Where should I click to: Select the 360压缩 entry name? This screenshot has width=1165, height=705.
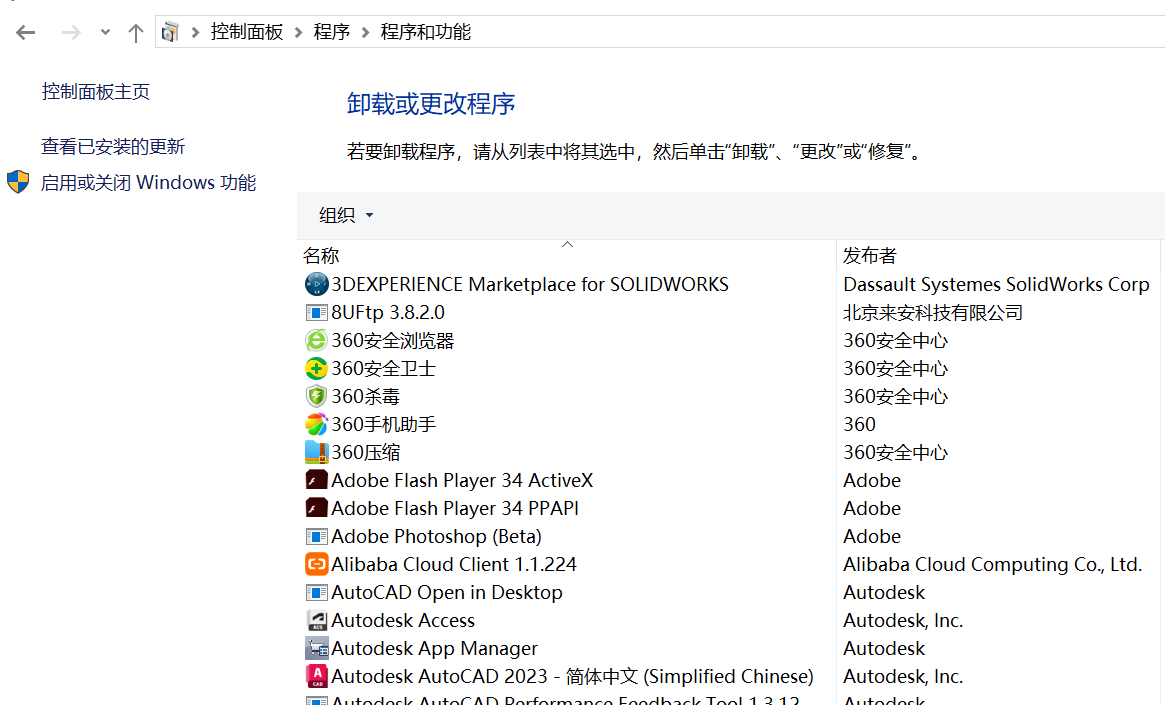tap(366, 452)
